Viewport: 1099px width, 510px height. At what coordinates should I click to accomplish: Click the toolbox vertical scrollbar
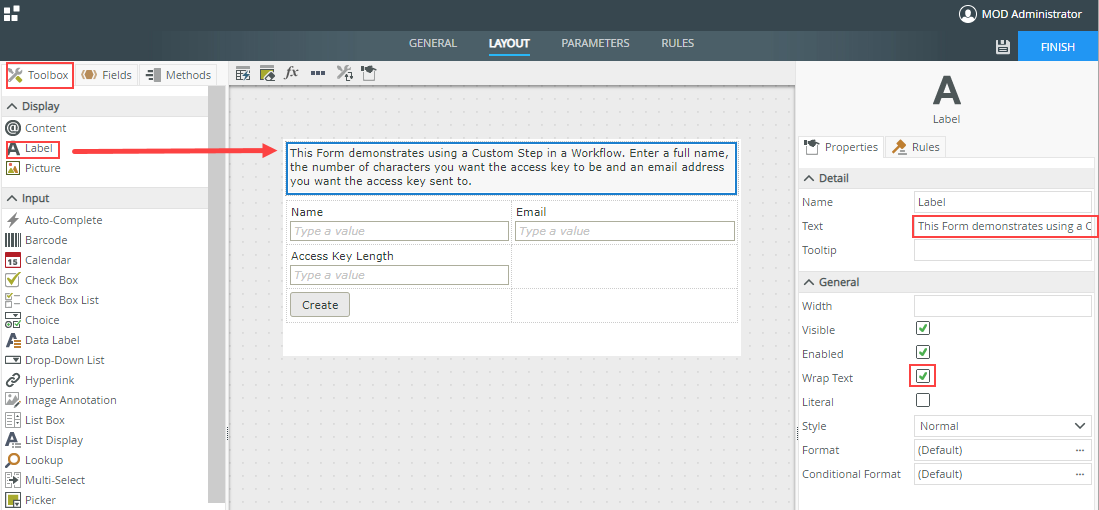pos(217,294)
